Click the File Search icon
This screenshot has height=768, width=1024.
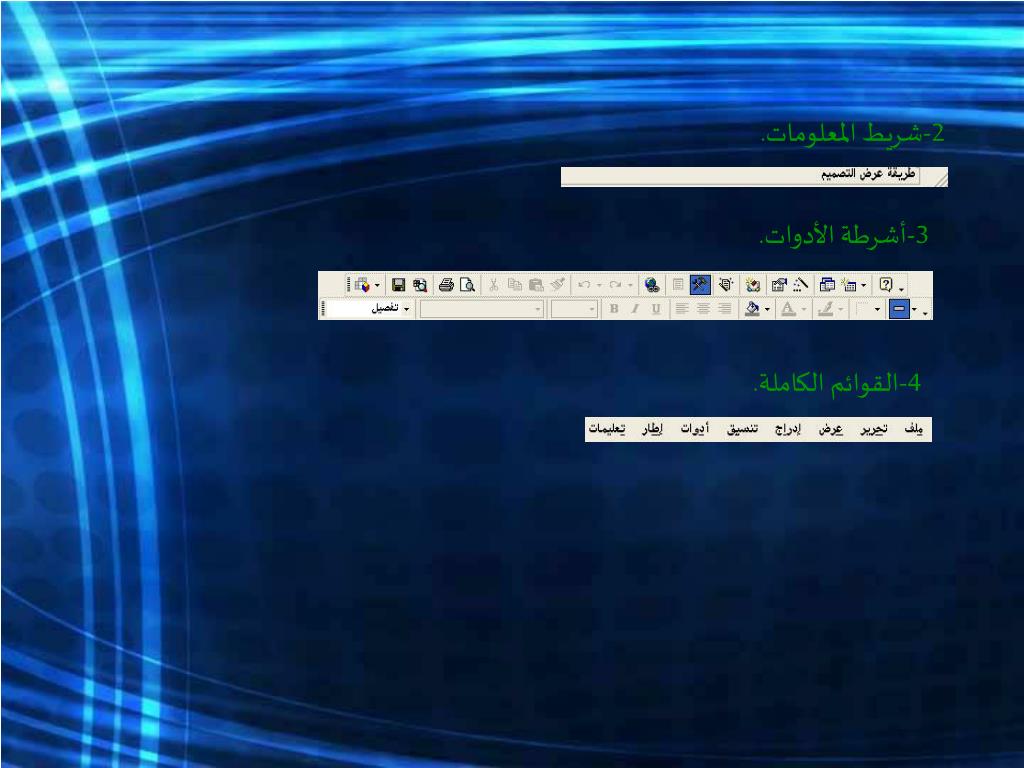tap(420, 285)
